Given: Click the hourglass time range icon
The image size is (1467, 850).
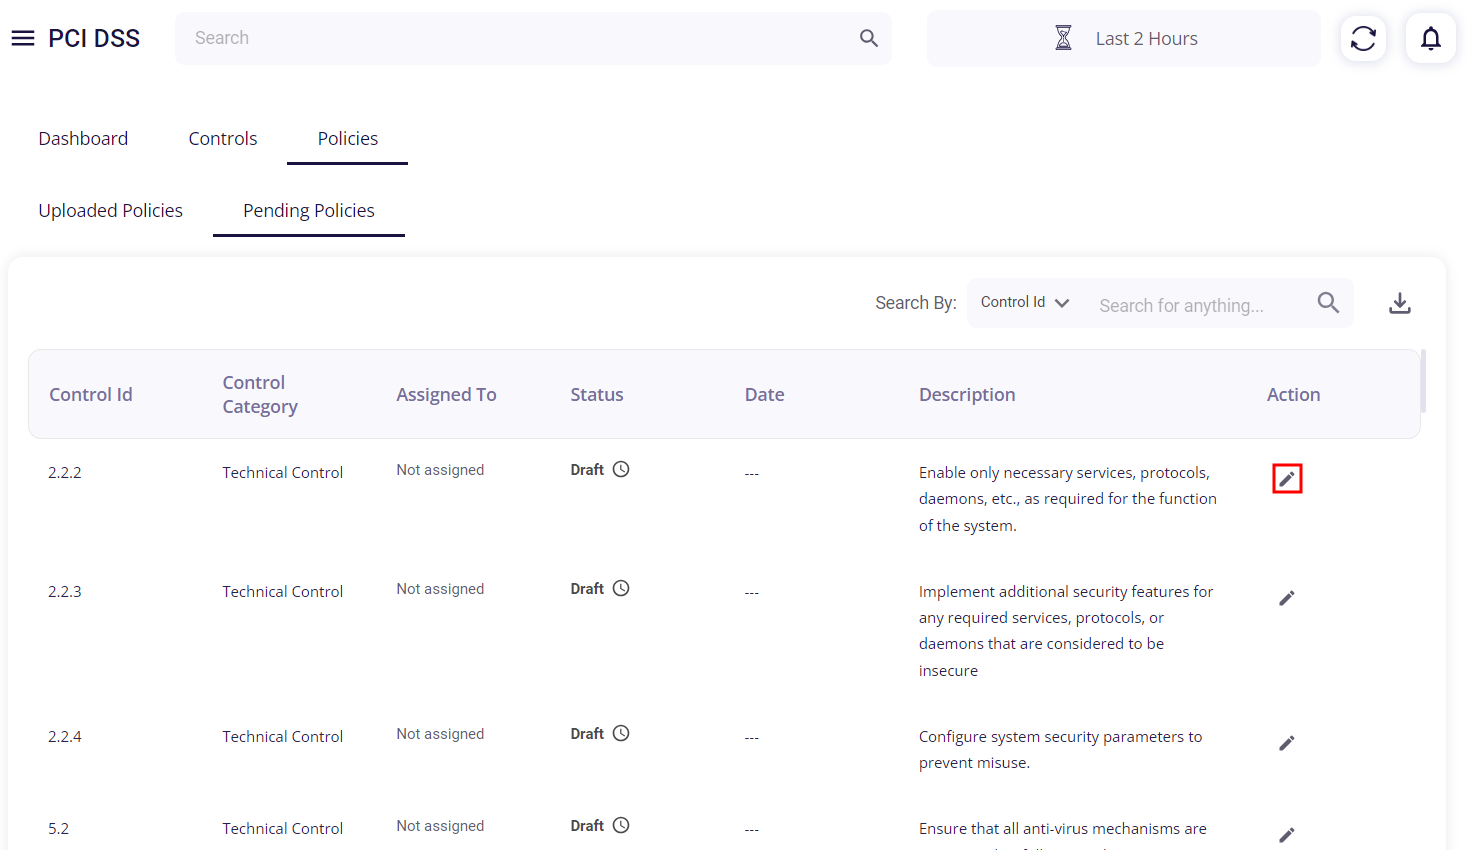Looking at the screenshot, I should pos(1063,38).
